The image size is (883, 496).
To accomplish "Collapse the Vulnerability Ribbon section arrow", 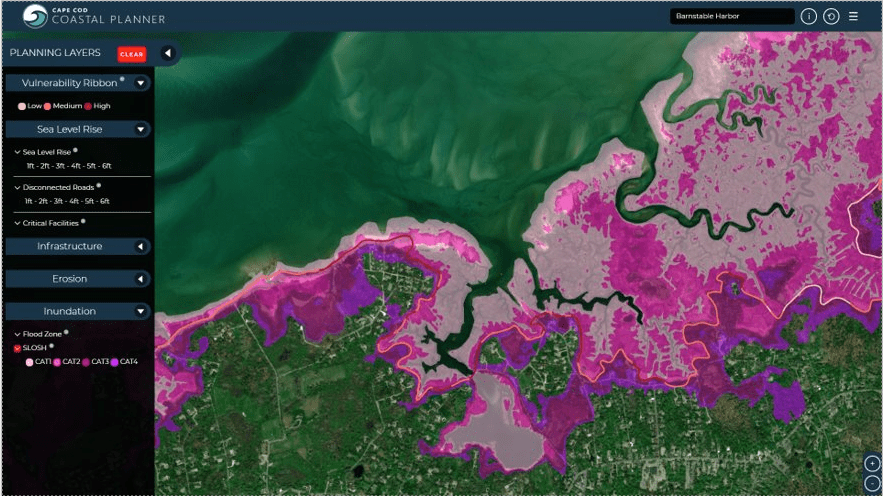I will click(x=140, y=83).
